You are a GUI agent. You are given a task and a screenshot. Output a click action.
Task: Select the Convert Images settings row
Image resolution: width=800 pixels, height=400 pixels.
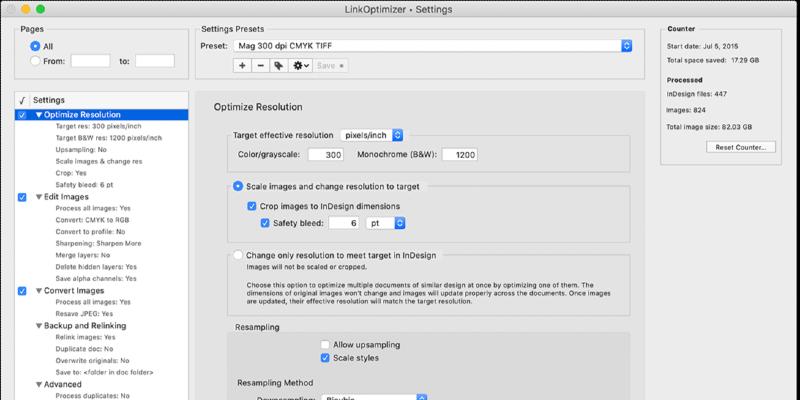[102, 291]
